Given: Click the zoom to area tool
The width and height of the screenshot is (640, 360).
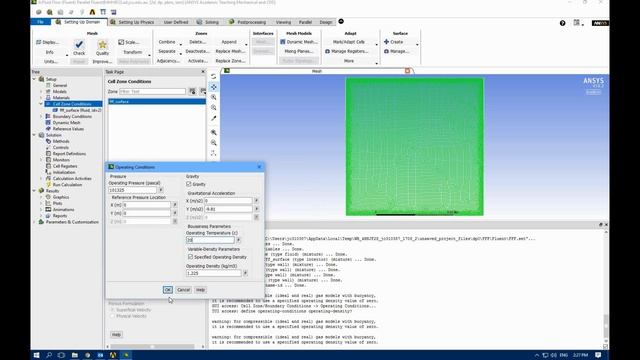Looking at the screenshot, I should (213, 107).
